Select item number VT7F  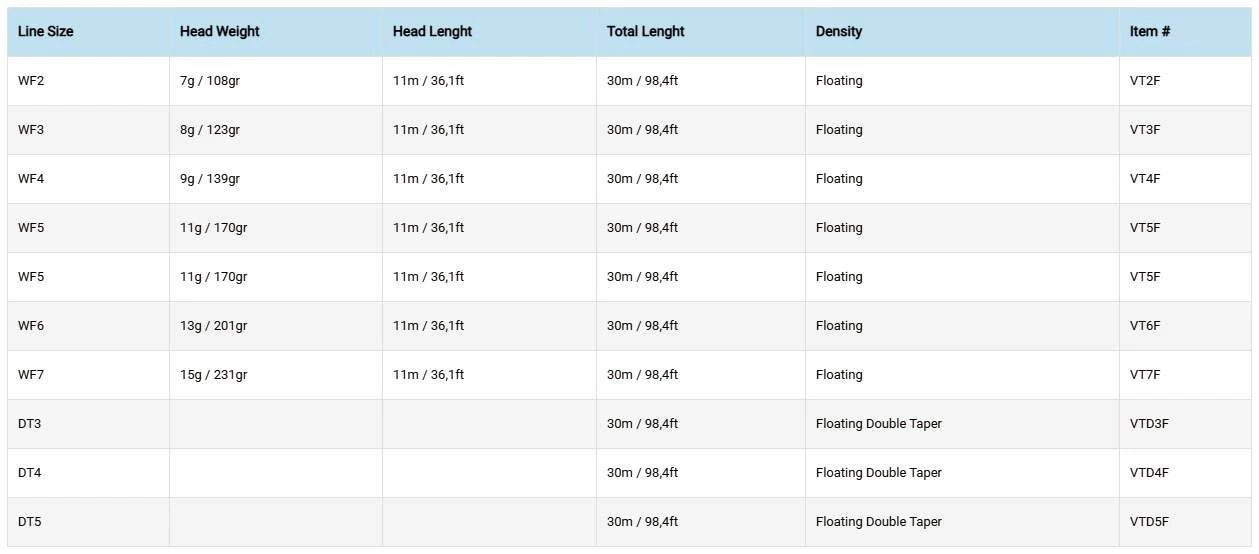tap(1145, 374)
